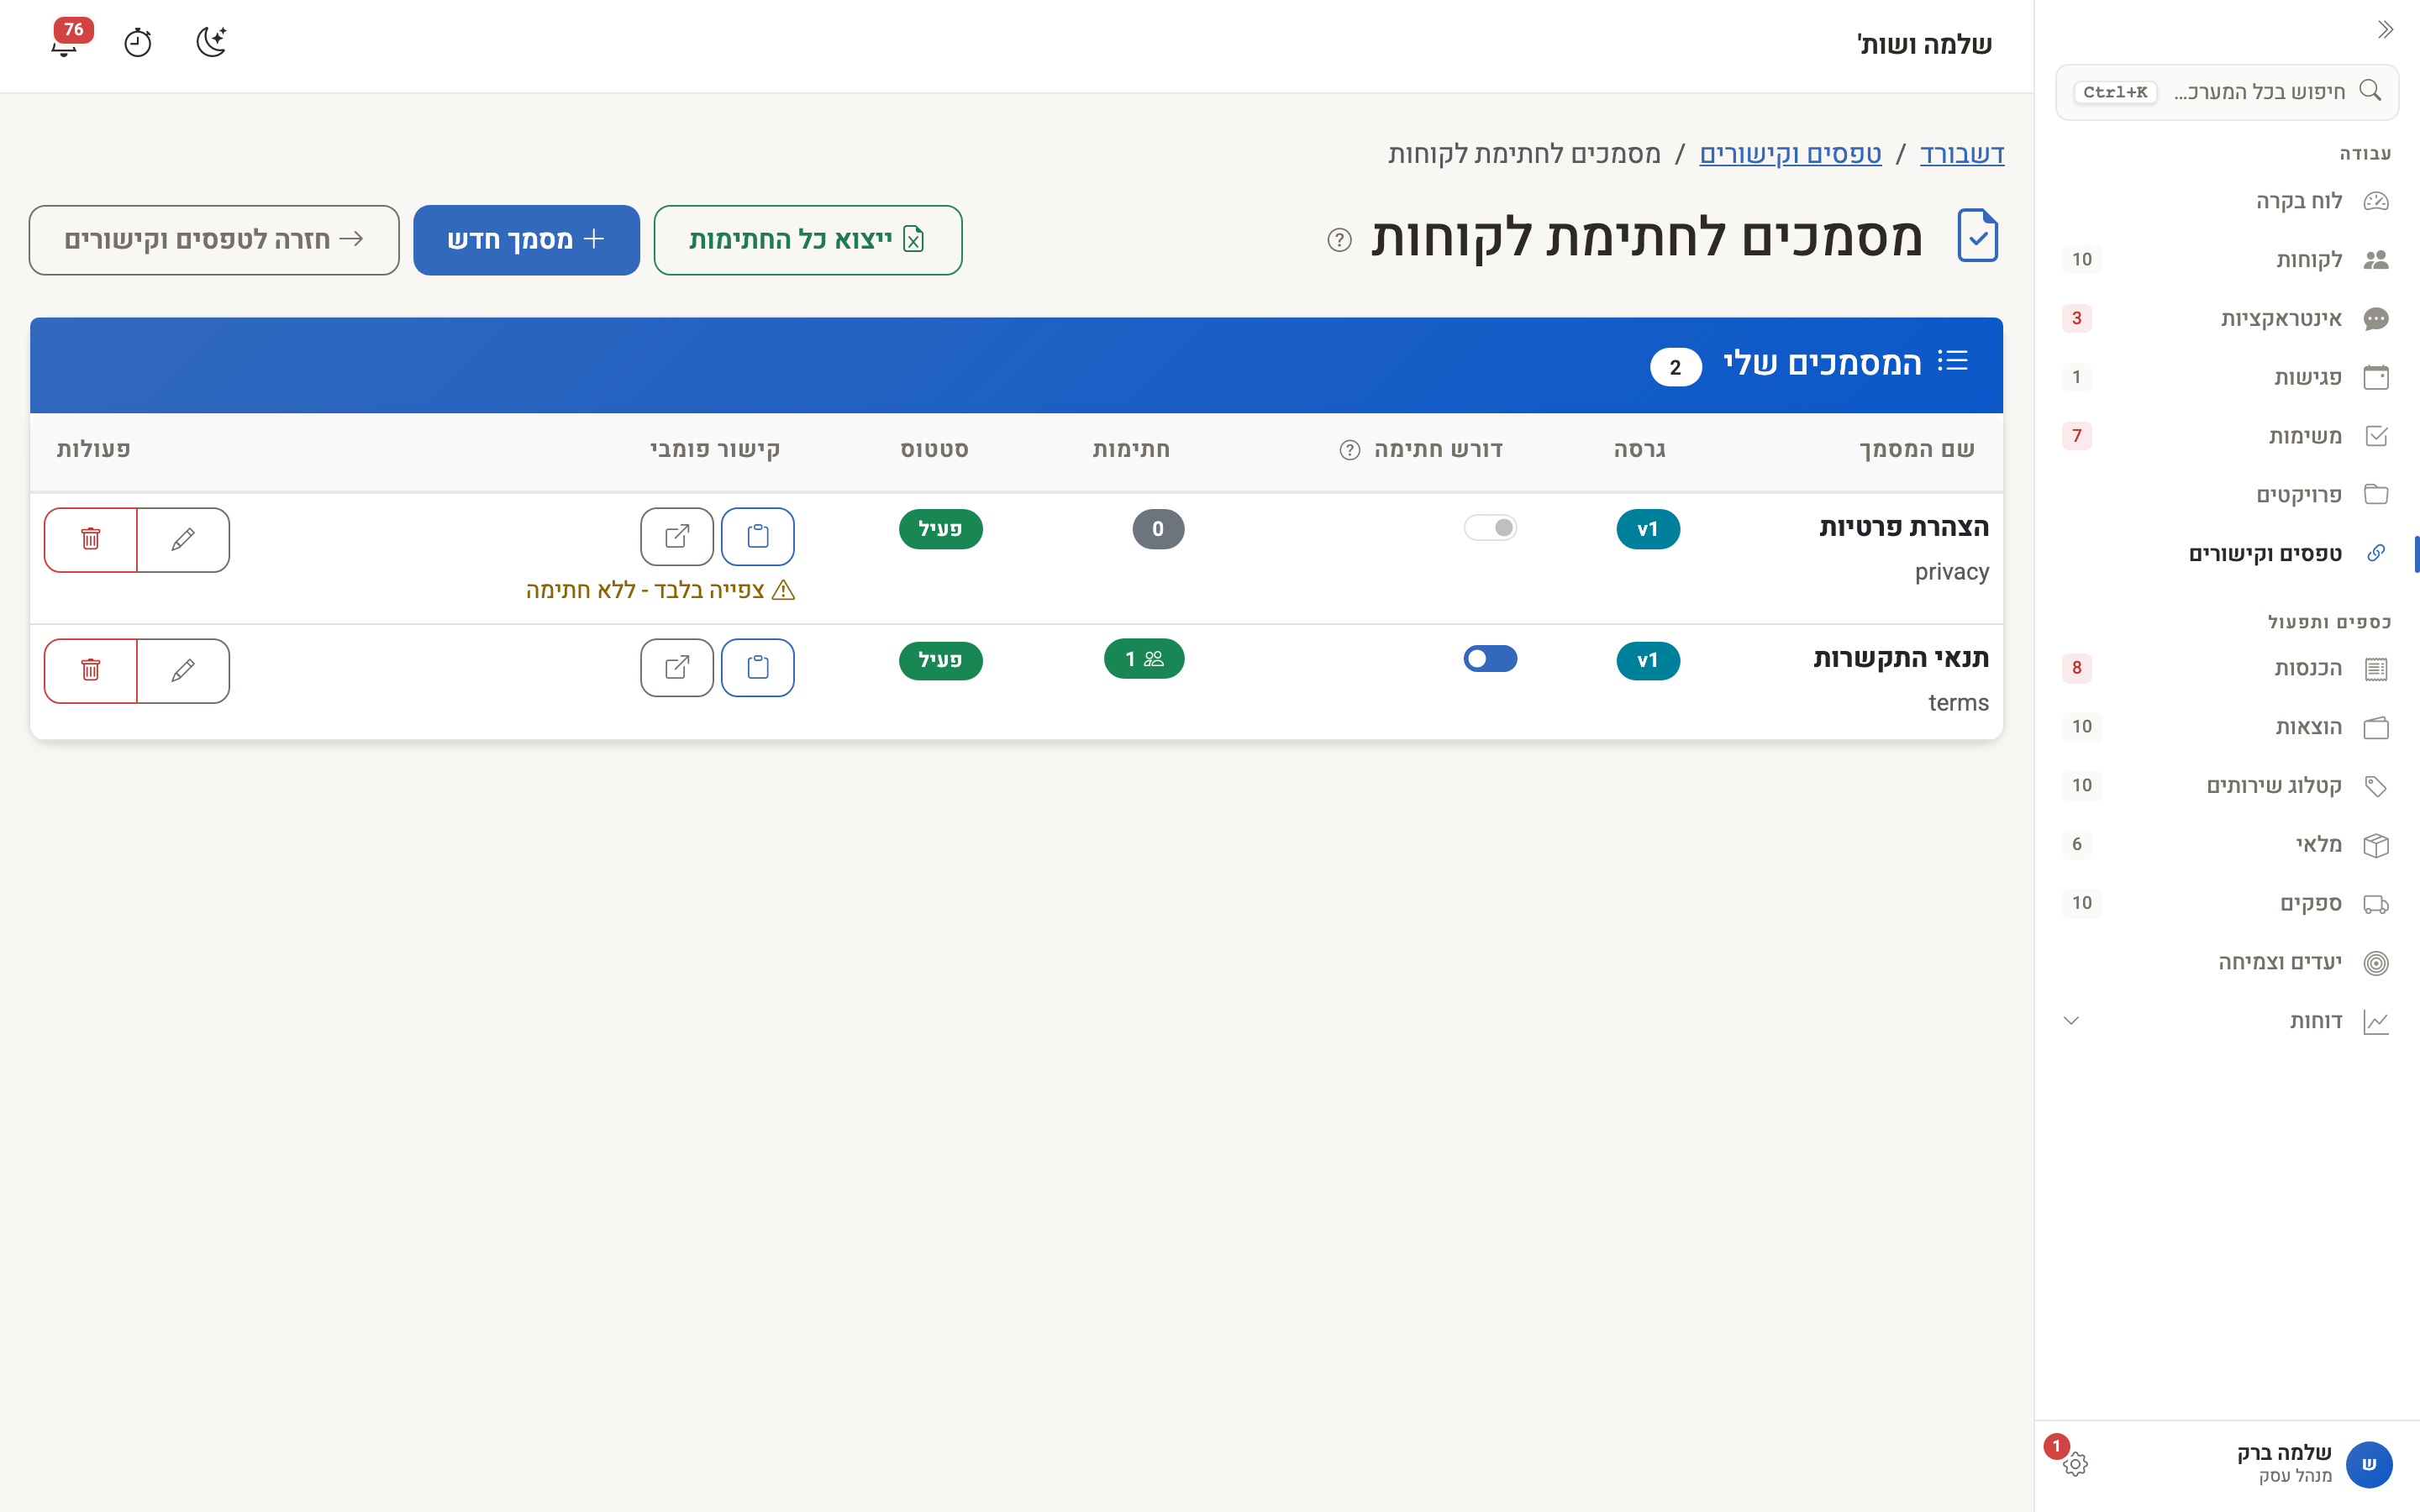2420x1512 pixels.
Task: Click the user avatar ש
Action: click(x=2369, y=1464)
